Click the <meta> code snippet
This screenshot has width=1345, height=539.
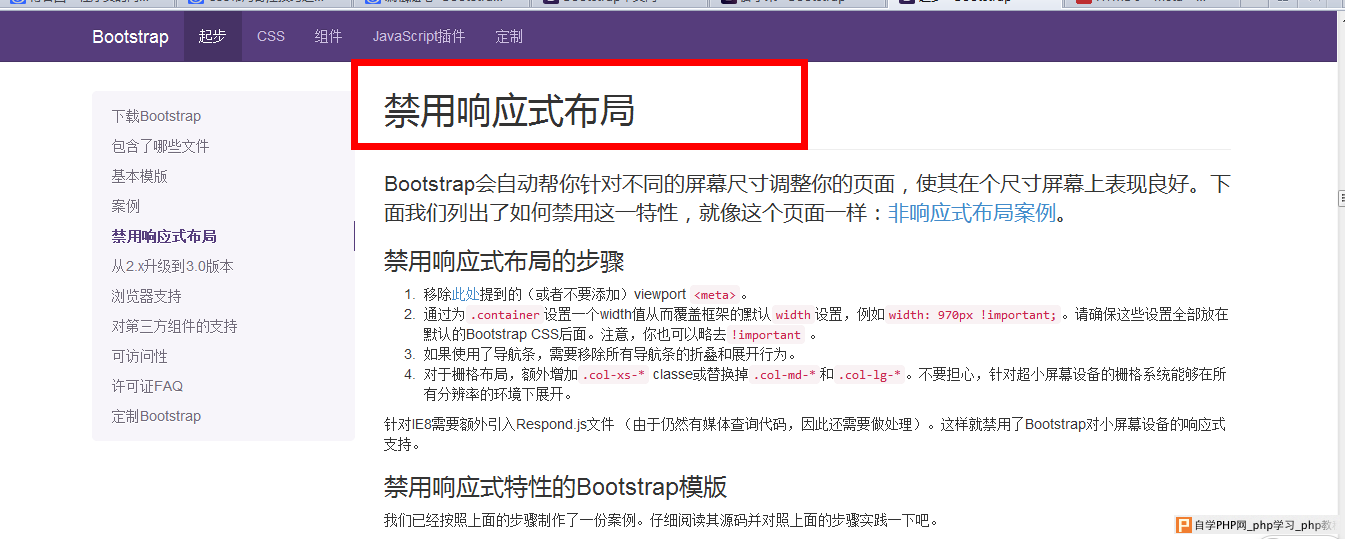click(x=714, y=295)
